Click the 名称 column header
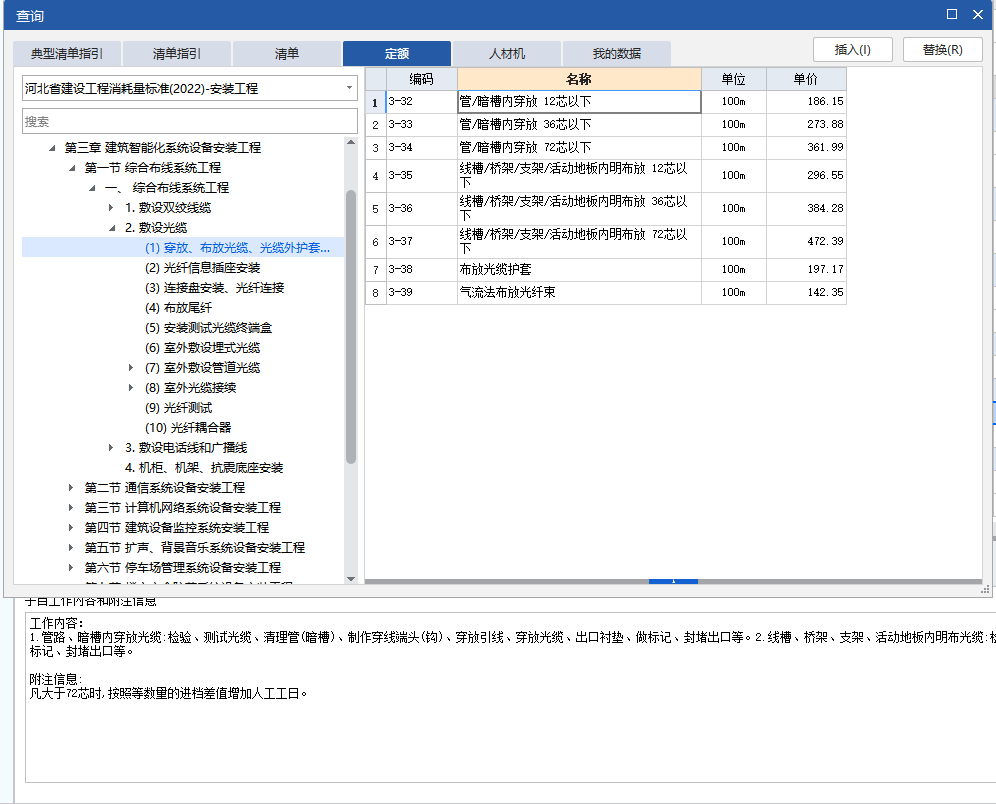996x804 pixels. click(x=579, y=79)
